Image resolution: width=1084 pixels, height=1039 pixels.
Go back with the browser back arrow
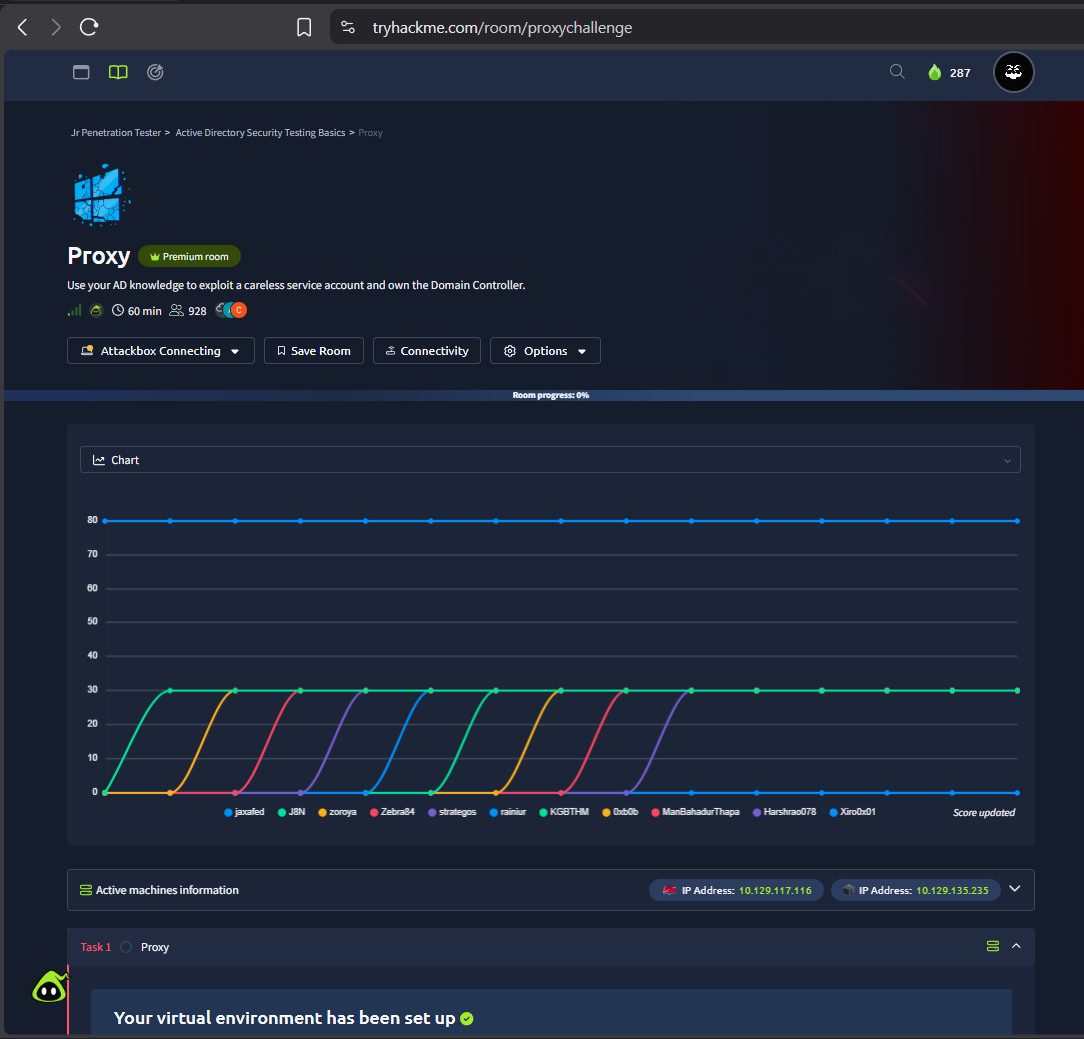[x=22, y=27]
